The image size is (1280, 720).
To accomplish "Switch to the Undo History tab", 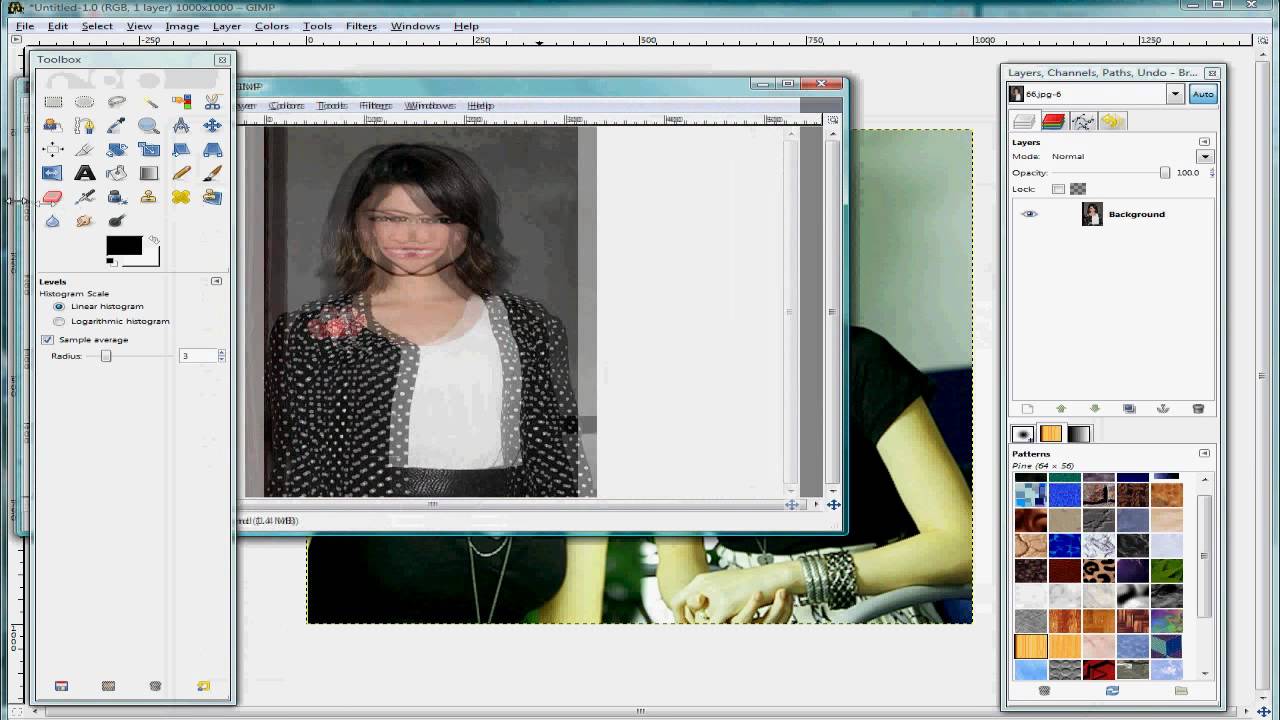I will pyautogui.click(x=1113, y=121).
